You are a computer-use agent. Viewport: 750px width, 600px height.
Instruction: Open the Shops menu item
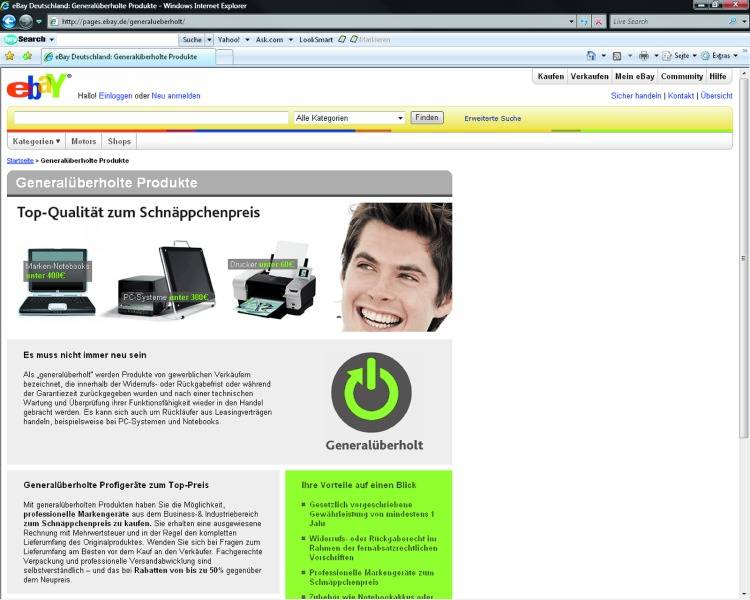(119, 141)
